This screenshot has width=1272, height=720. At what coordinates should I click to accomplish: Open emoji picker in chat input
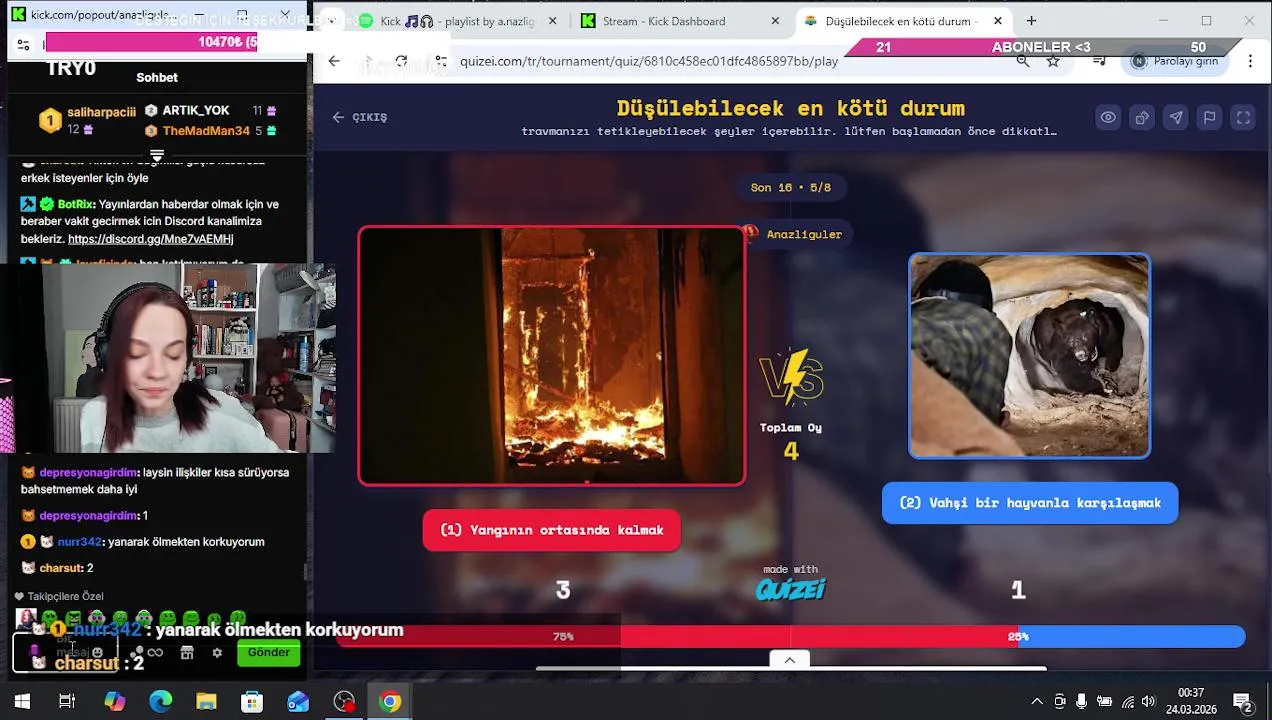click(x=97, y=652)
